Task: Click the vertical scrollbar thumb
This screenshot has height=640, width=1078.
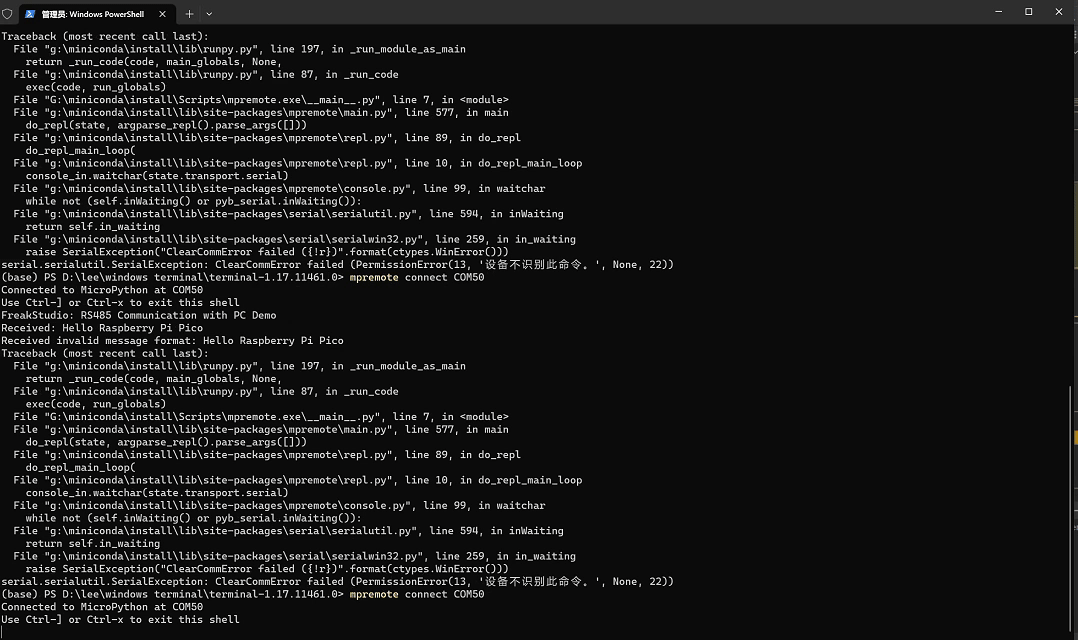Action: pos(1071,509)
